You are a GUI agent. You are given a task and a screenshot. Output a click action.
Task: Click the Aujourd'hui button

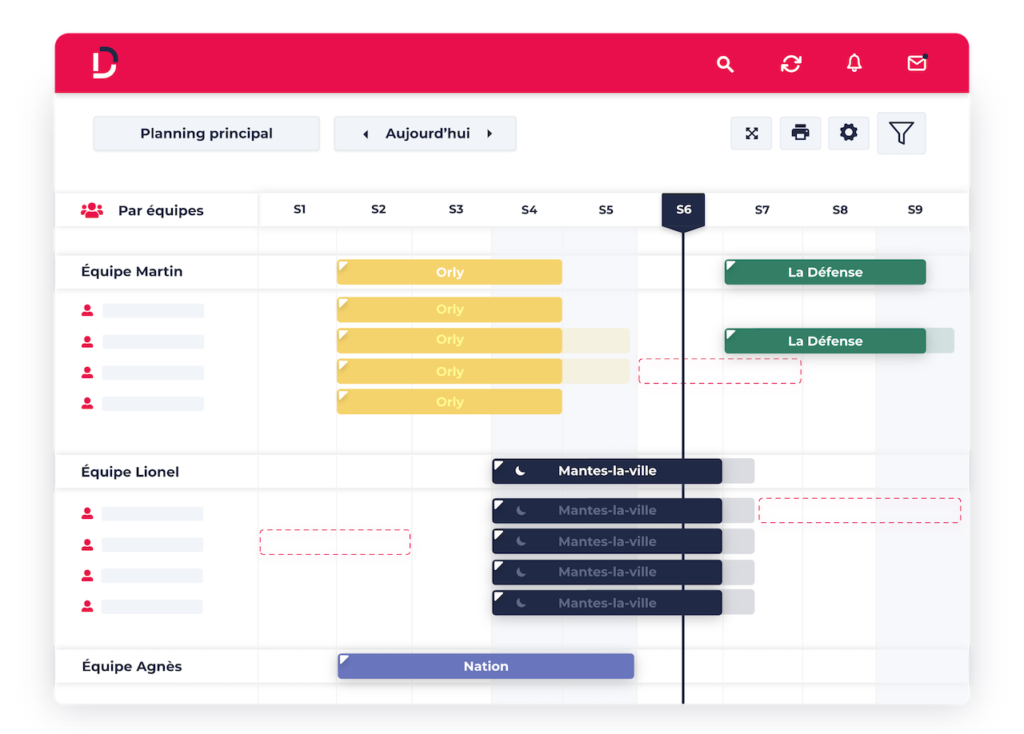pyautogui.click(x=425, y=133)
